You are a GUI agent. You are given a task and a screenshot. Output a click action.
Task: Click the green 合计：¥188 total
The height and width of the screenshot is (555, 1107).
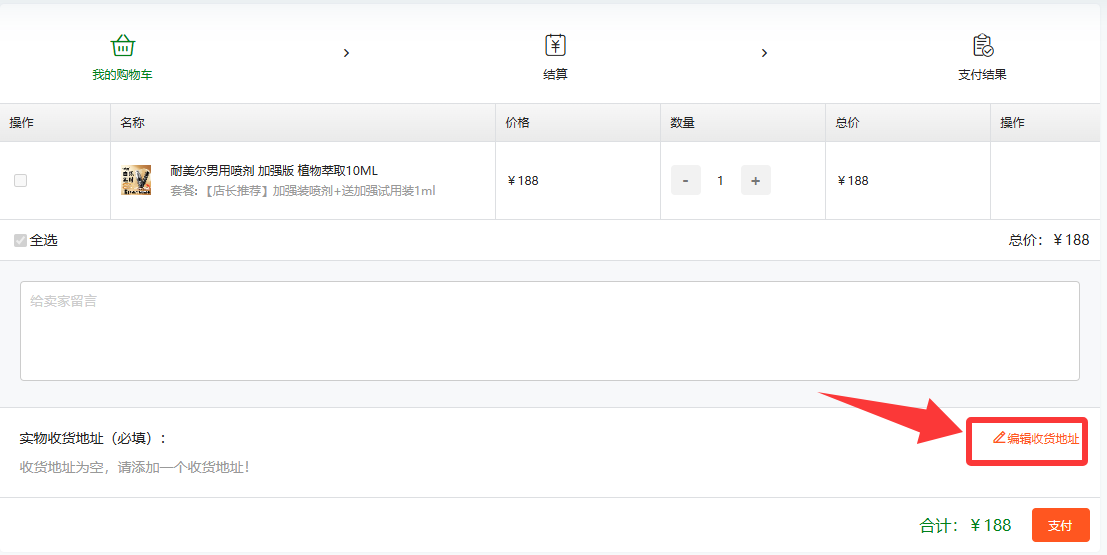click(x=965, y=525)
